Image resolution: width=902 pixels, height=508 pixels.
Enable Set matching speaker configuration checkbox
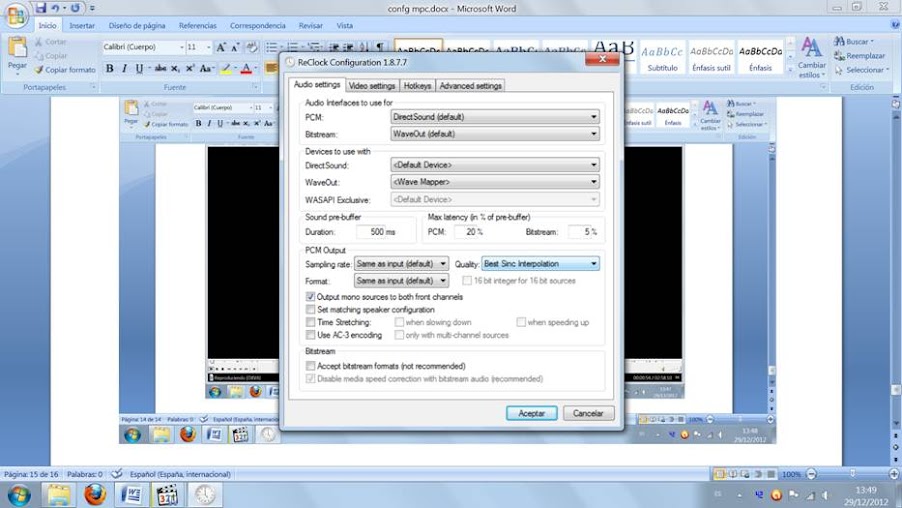coord(311,310)
